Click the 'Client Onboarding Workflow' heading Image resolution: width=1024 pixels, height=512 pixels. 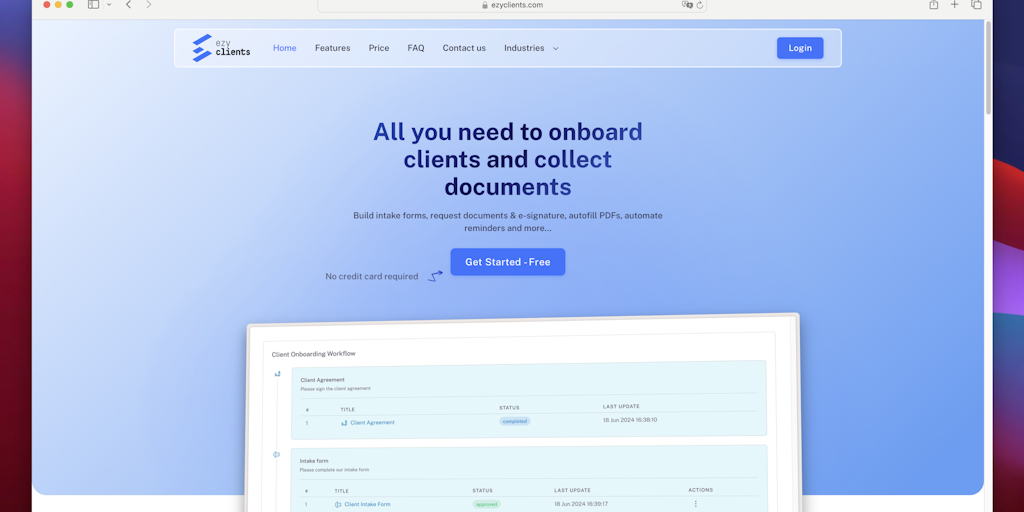pyautogui.click(x=313, y=354)
